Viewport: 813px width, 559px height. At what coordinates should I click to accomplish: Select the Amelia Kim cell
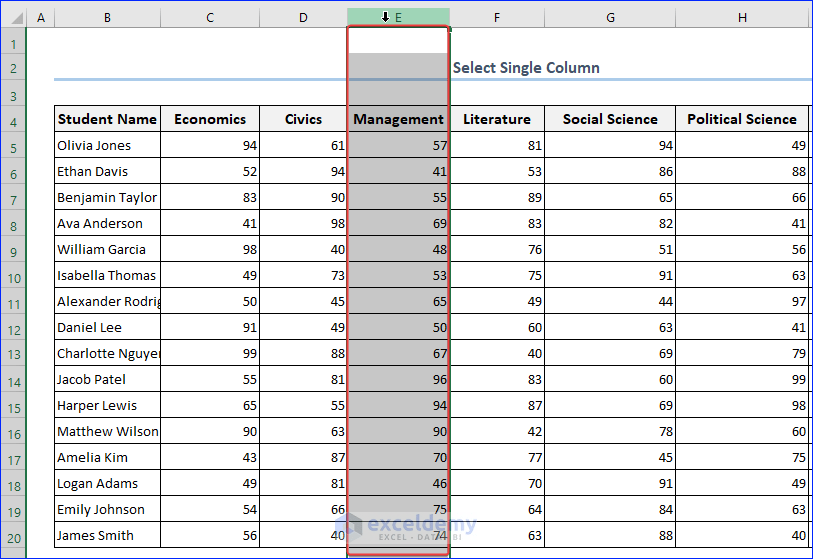tap(107, 457)
